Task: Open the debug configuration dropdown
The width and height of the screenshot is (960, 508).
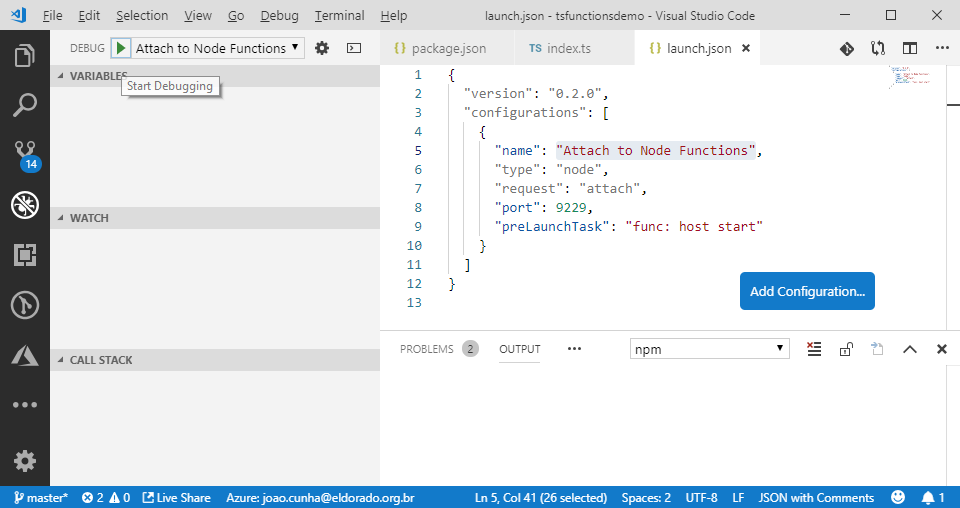Action: tap(218, 48)
